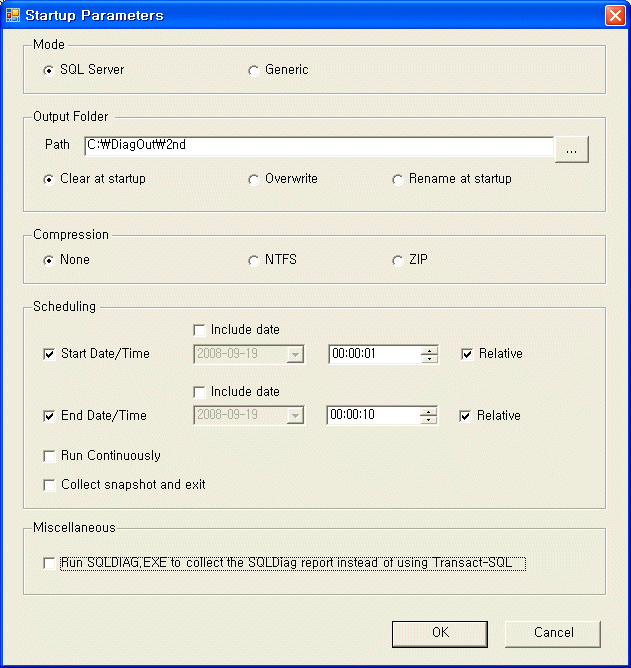Select Rename at startup option
The image size is (631, 668).
coord(398,179)
